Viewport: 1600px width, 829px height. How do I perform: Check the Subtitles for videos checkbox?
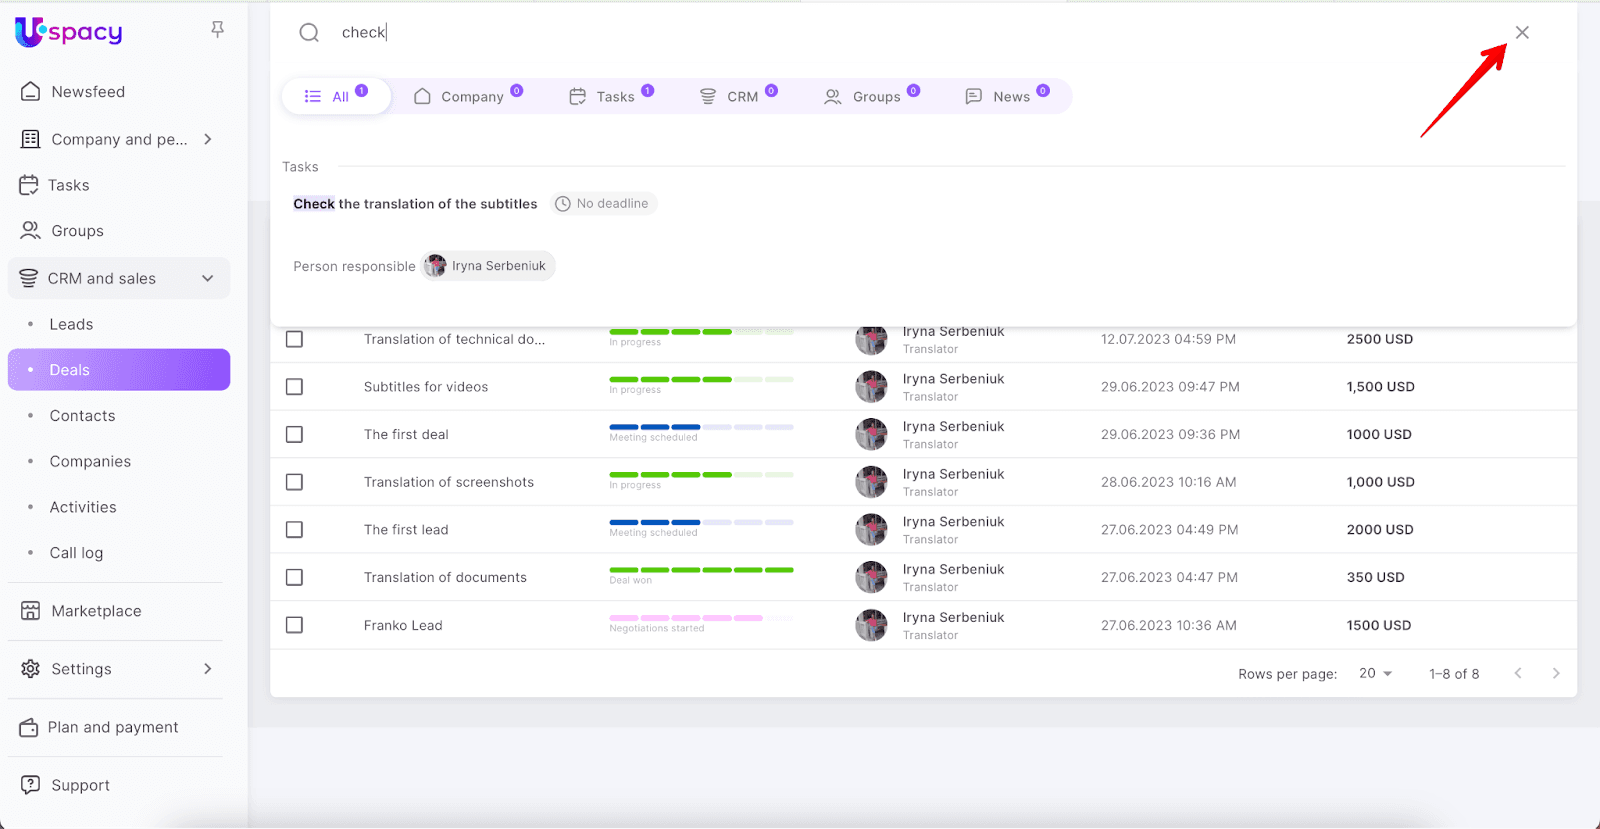point(294,387)
